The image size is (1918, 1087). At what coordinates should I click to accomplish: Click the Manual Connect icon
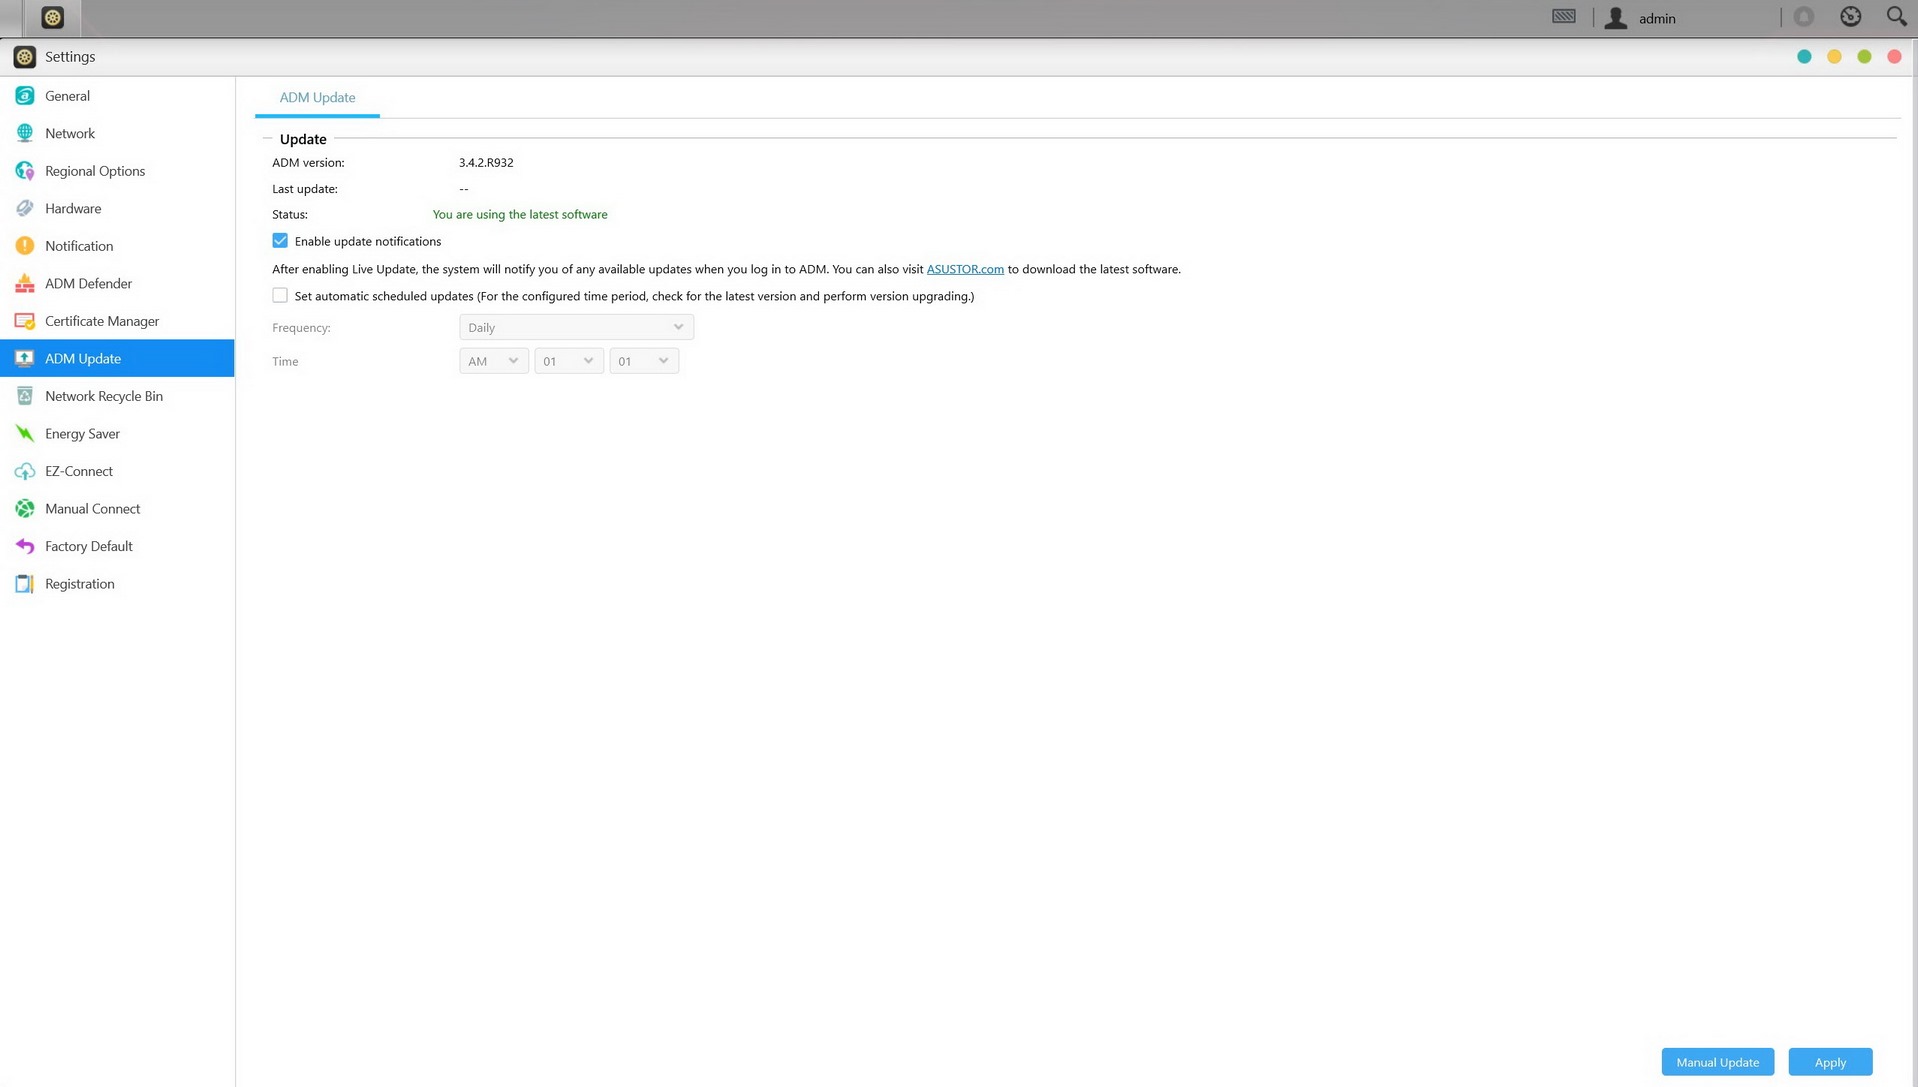point(25,509)
